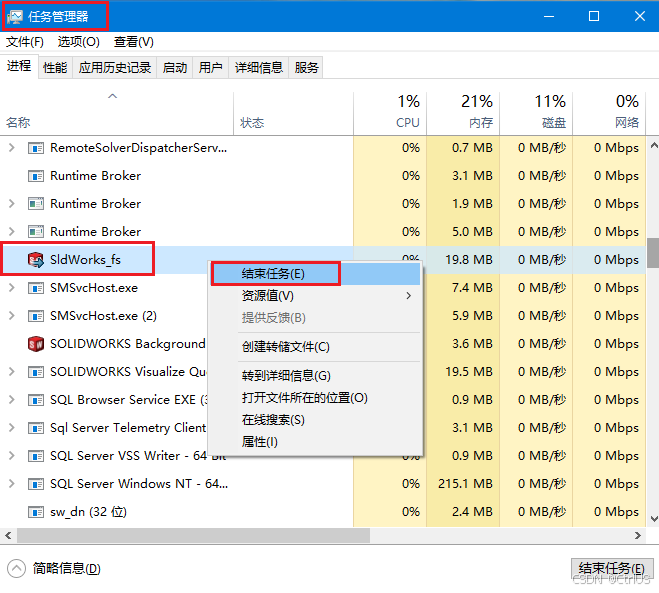This screenshot has height=593, width=659.
Task: Click the icon of SMSvcHost.exe (2)
Action: tap(36, 316)
